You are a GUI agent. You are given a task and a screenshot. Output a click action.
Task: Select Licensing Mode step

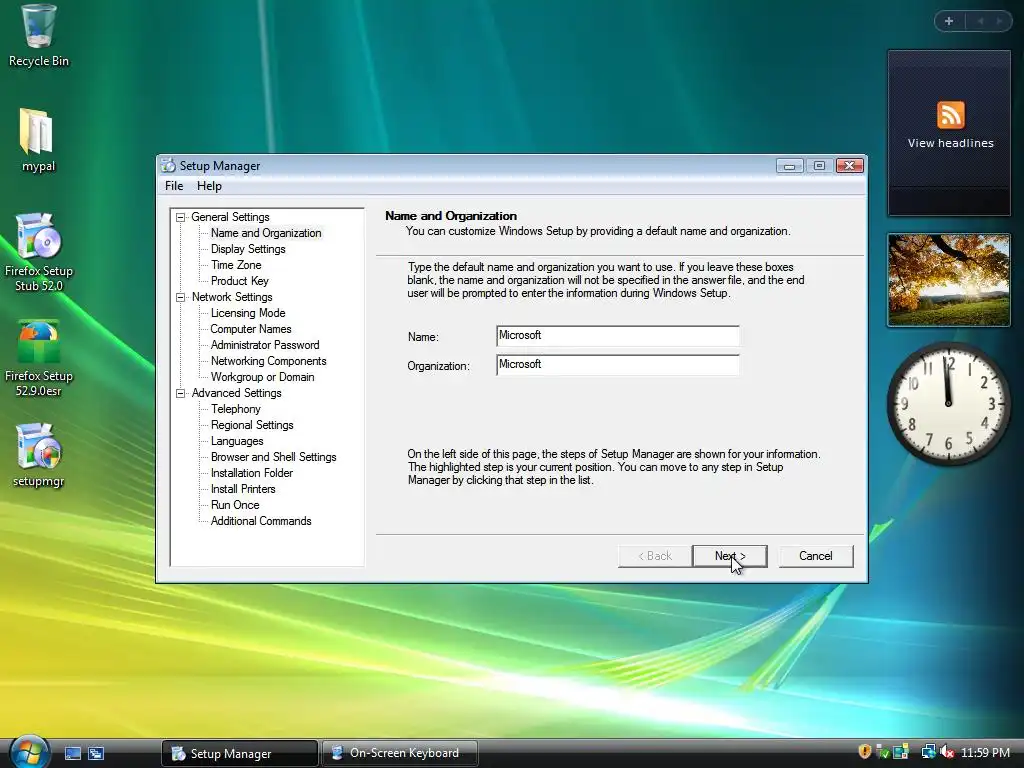(248, 313)
